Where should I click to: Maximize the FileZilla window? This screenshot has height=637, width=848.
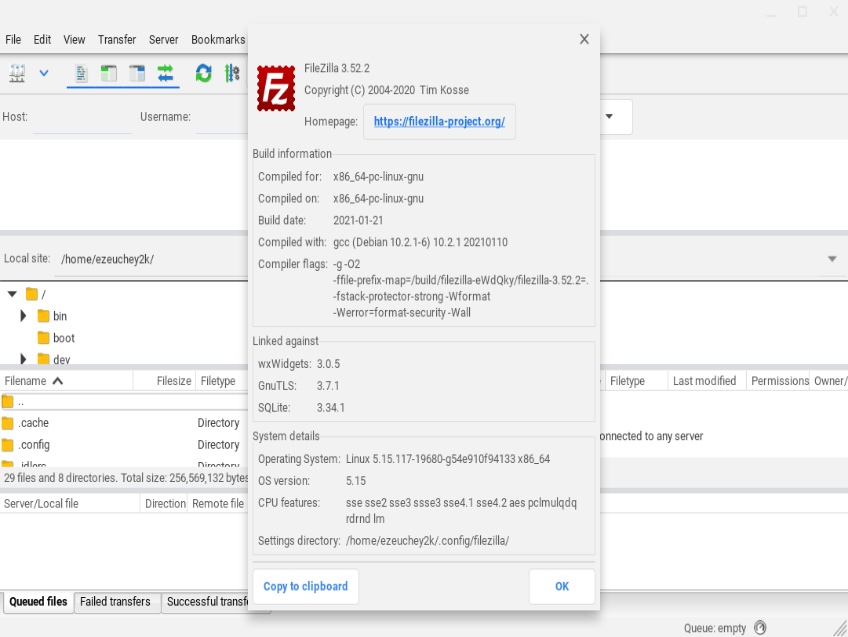click(x=803, y=11)
